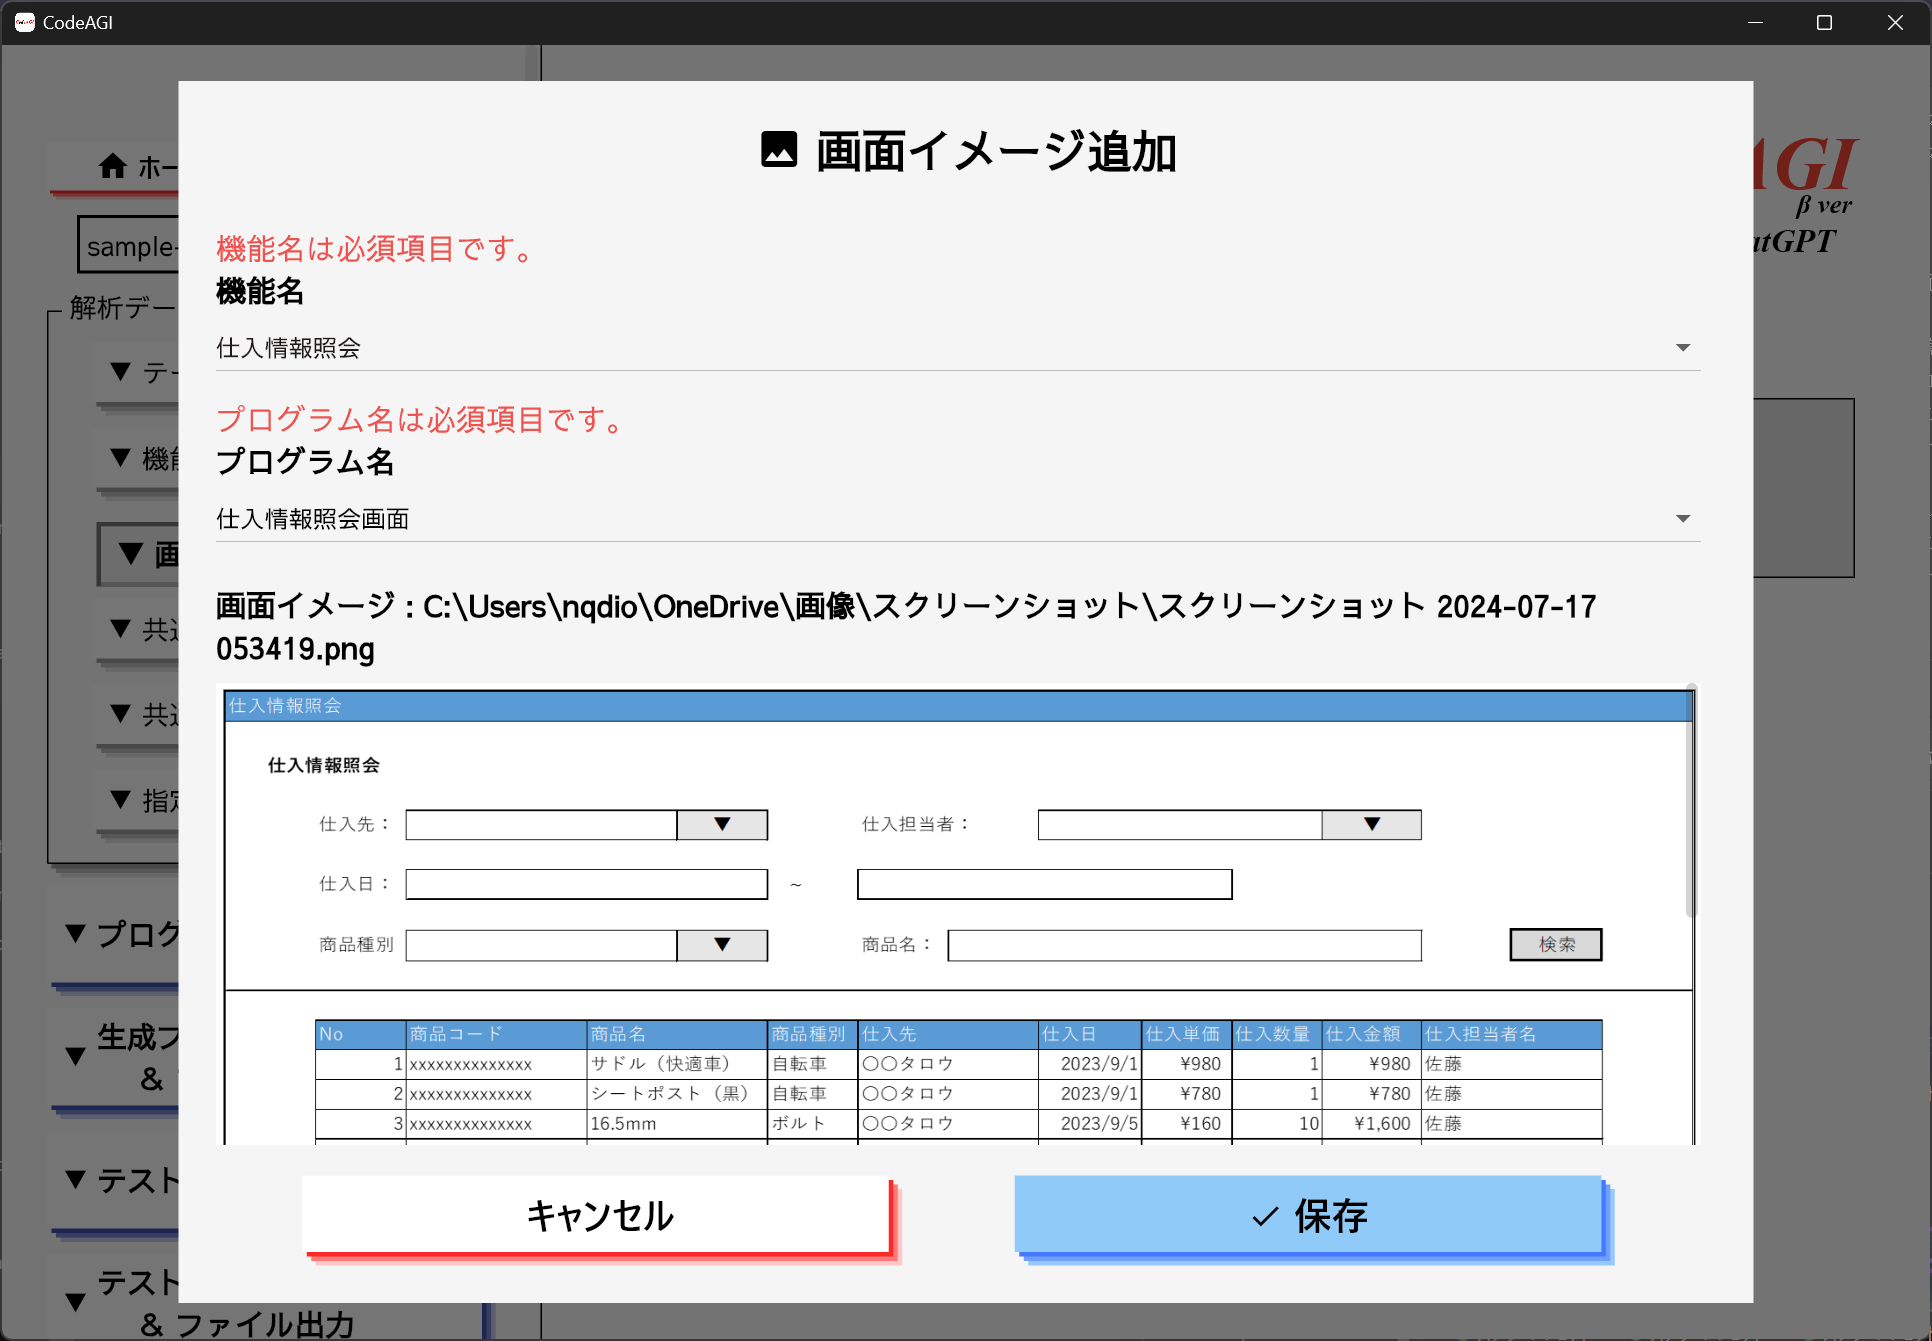The width and height of the screenshot is (1932, 1341).
Task: Expand the プログラム section triangle in sidebar
Action: (76, 933)
